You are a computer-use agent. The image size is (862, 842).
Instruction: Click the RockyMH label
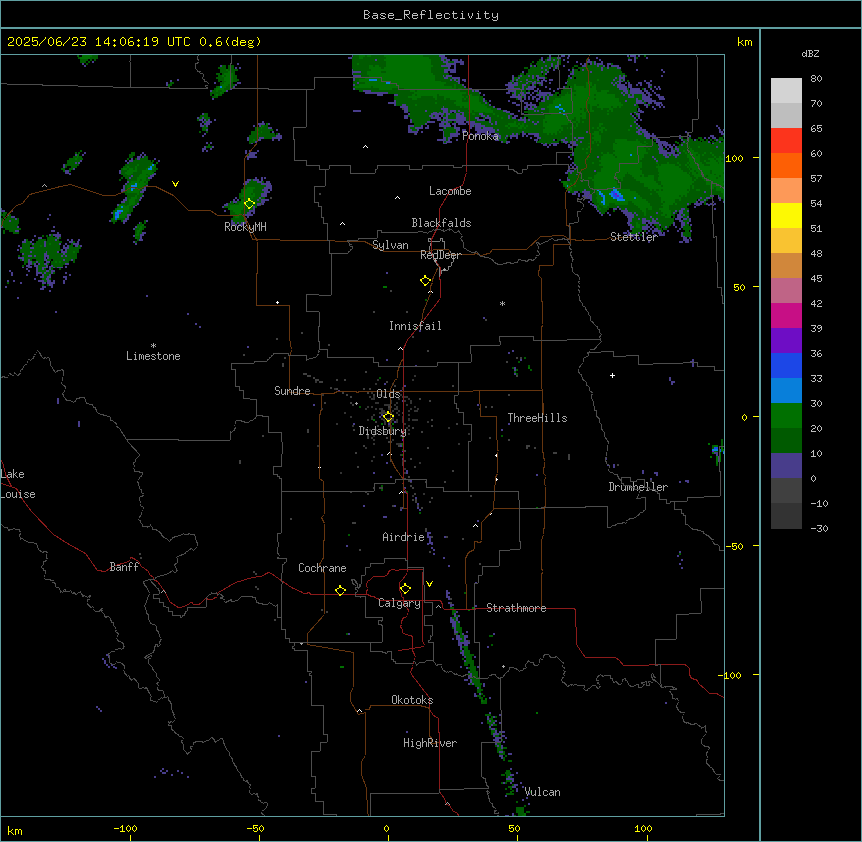pyautogui.click(x=245, y=227)
